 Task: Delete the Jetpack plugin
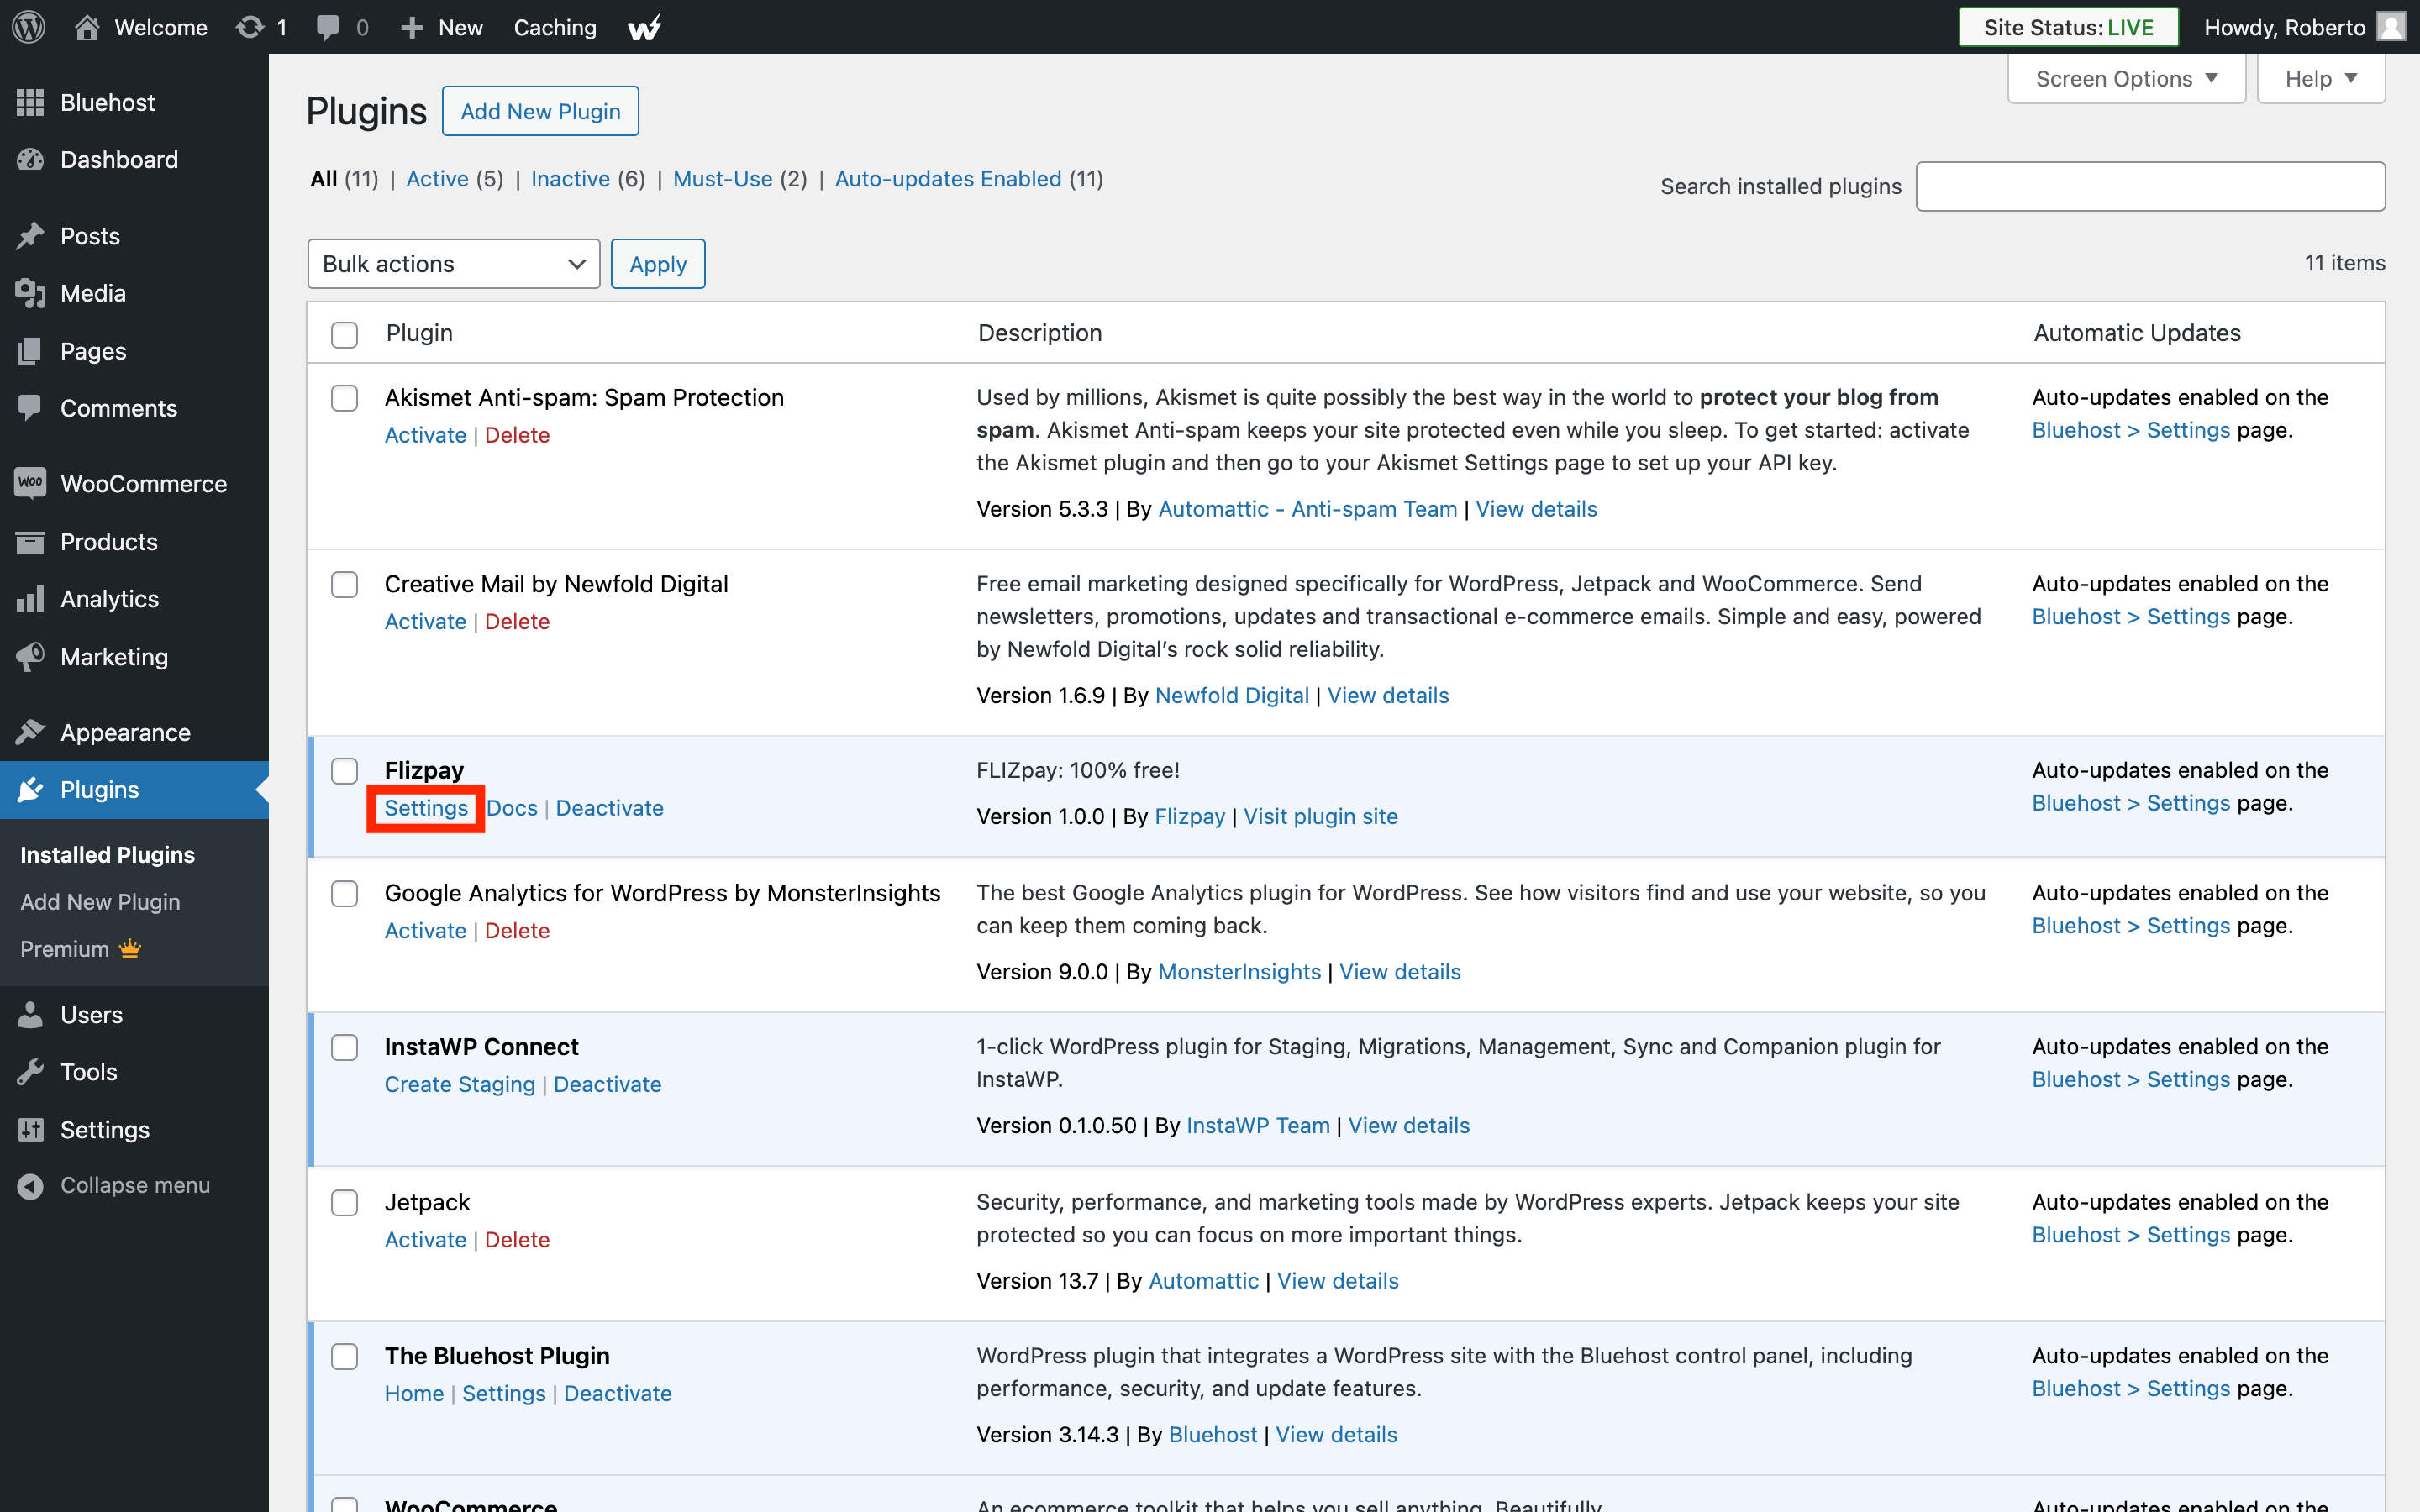coord(517,1239)
